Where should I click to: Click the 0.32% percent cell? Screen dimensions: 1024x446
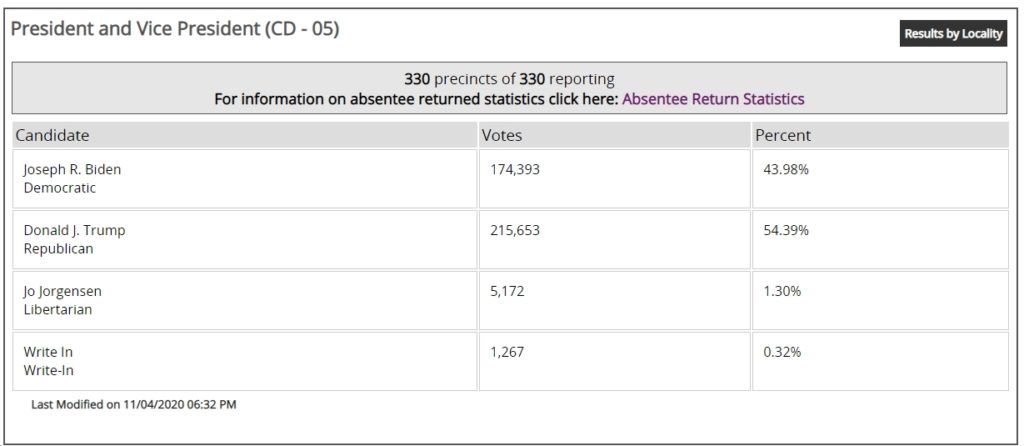click(880, 361)
